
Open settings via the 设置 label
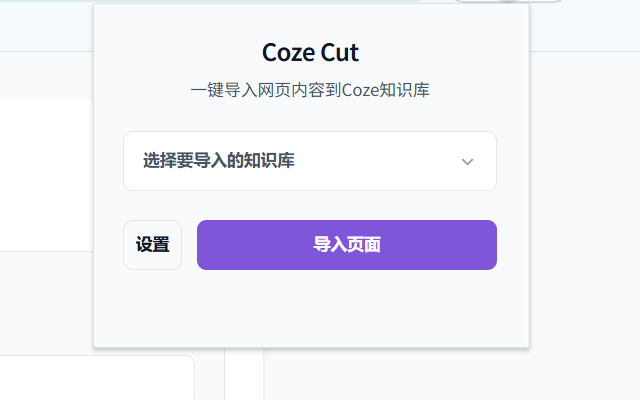152,245
